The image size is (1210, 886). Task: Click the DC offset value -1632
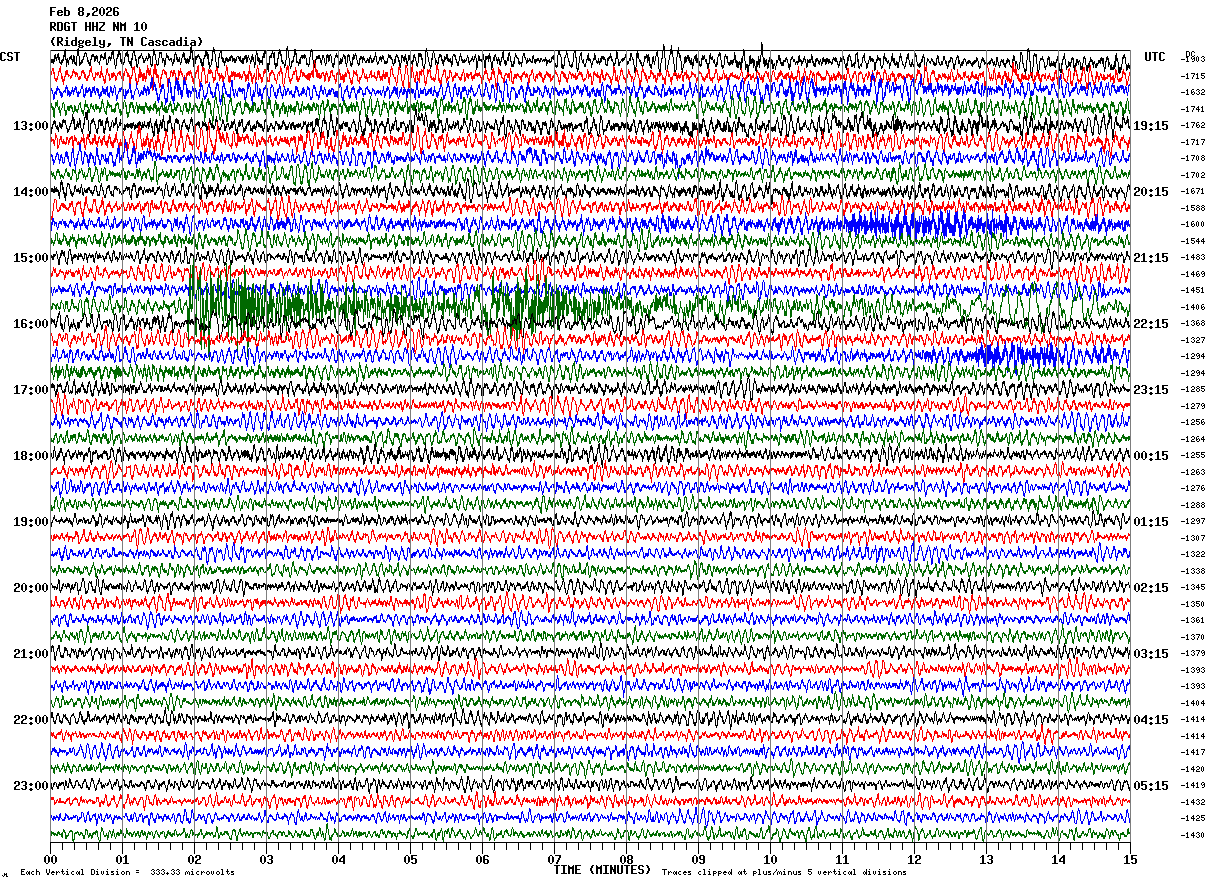coord(1193,92)
